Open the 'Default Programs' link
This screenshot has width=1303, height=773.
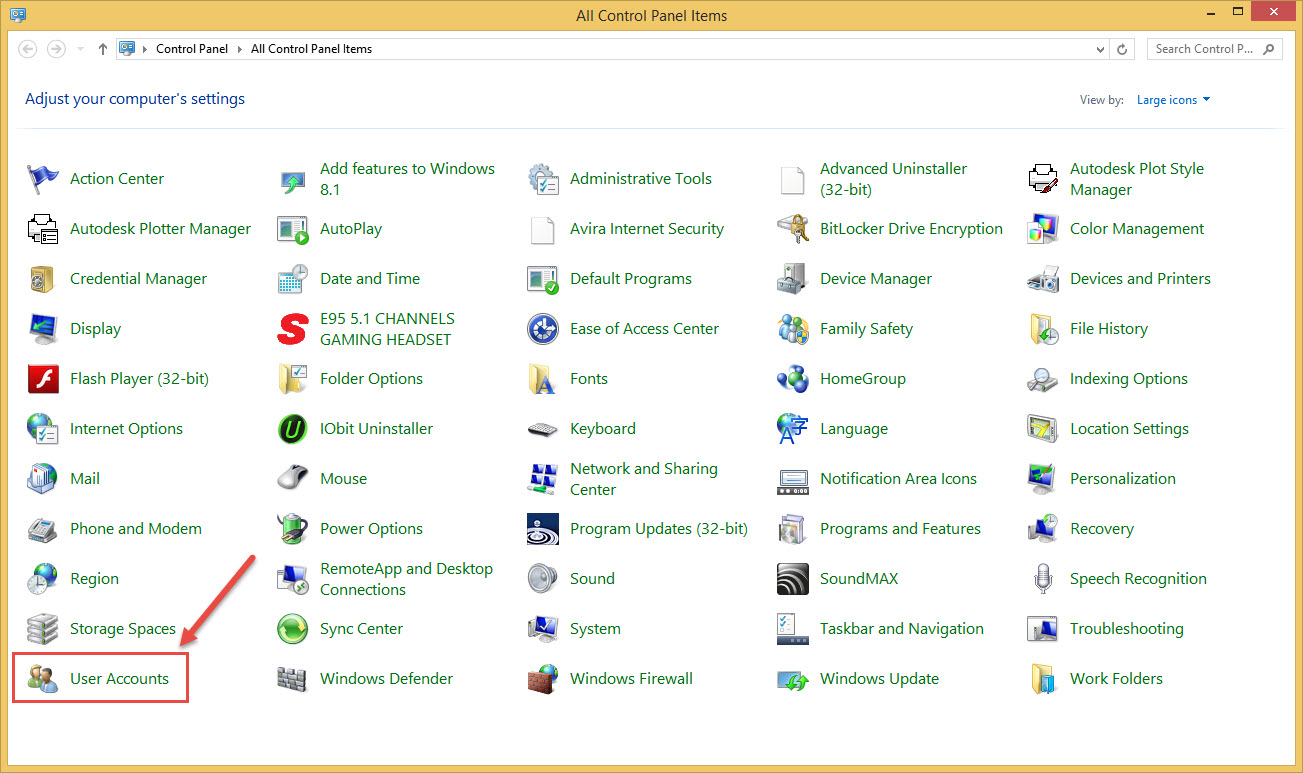[631, 279]
